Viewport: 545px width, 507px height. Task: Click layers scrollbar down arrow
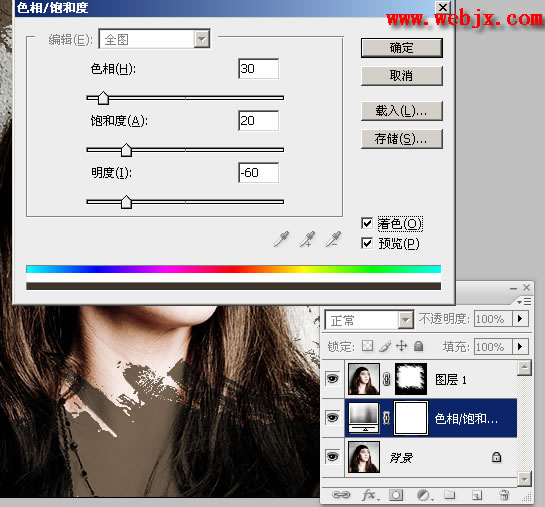coord(524,479)
